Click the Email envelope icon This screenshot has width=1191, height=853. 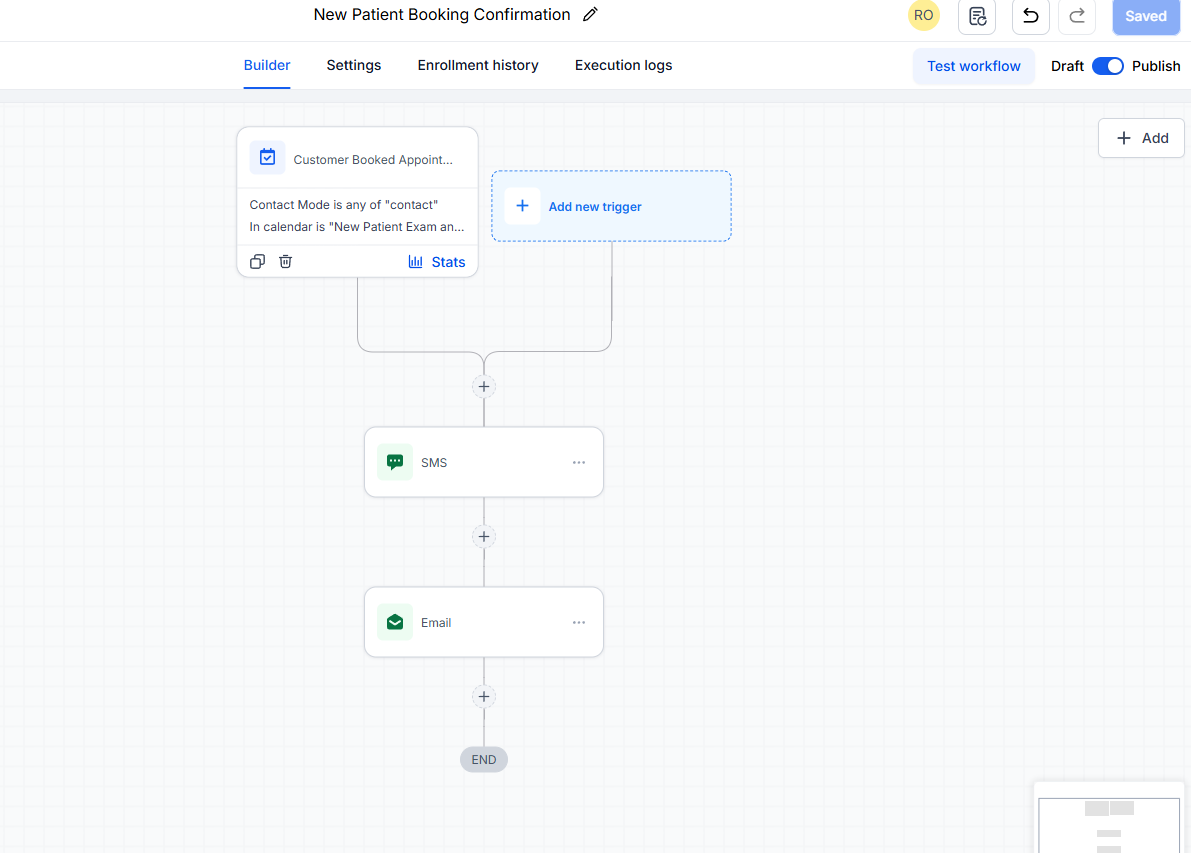(x=395, y=622)
